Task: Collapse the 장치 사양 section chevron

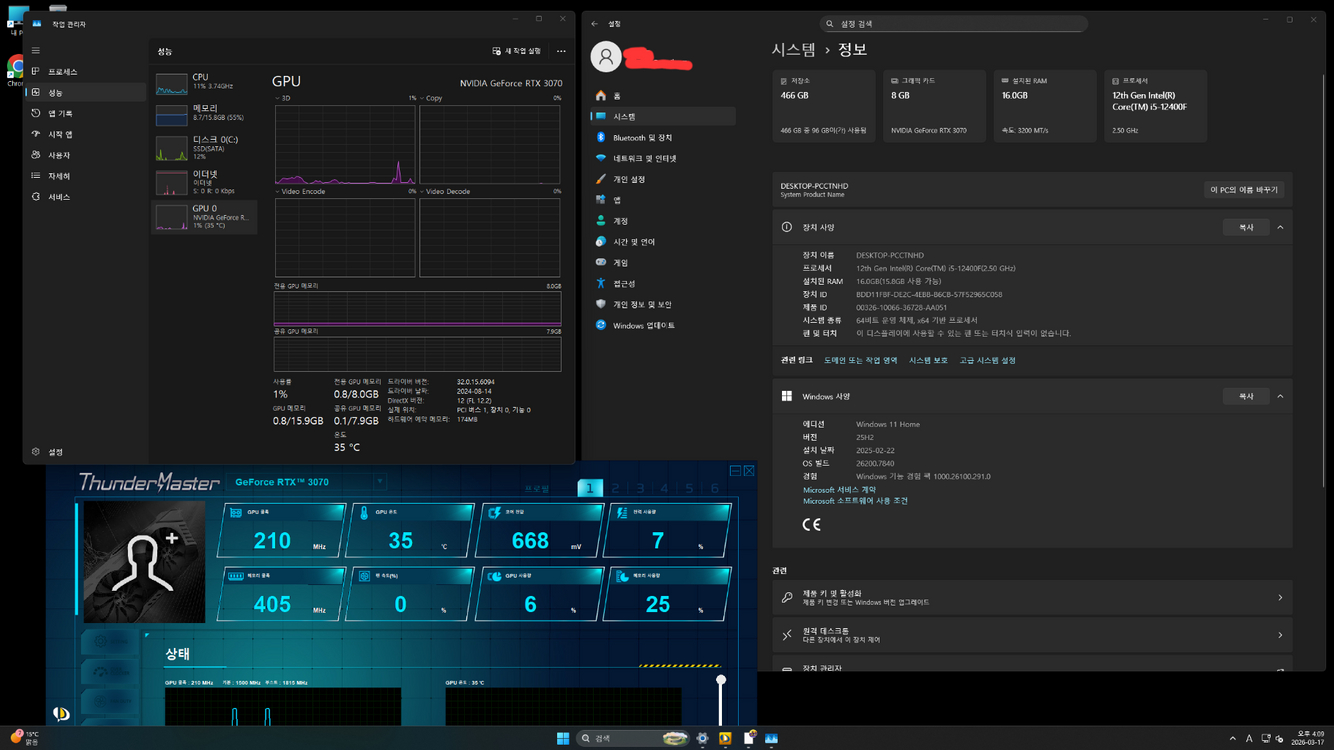Action: click(1279, 227)
